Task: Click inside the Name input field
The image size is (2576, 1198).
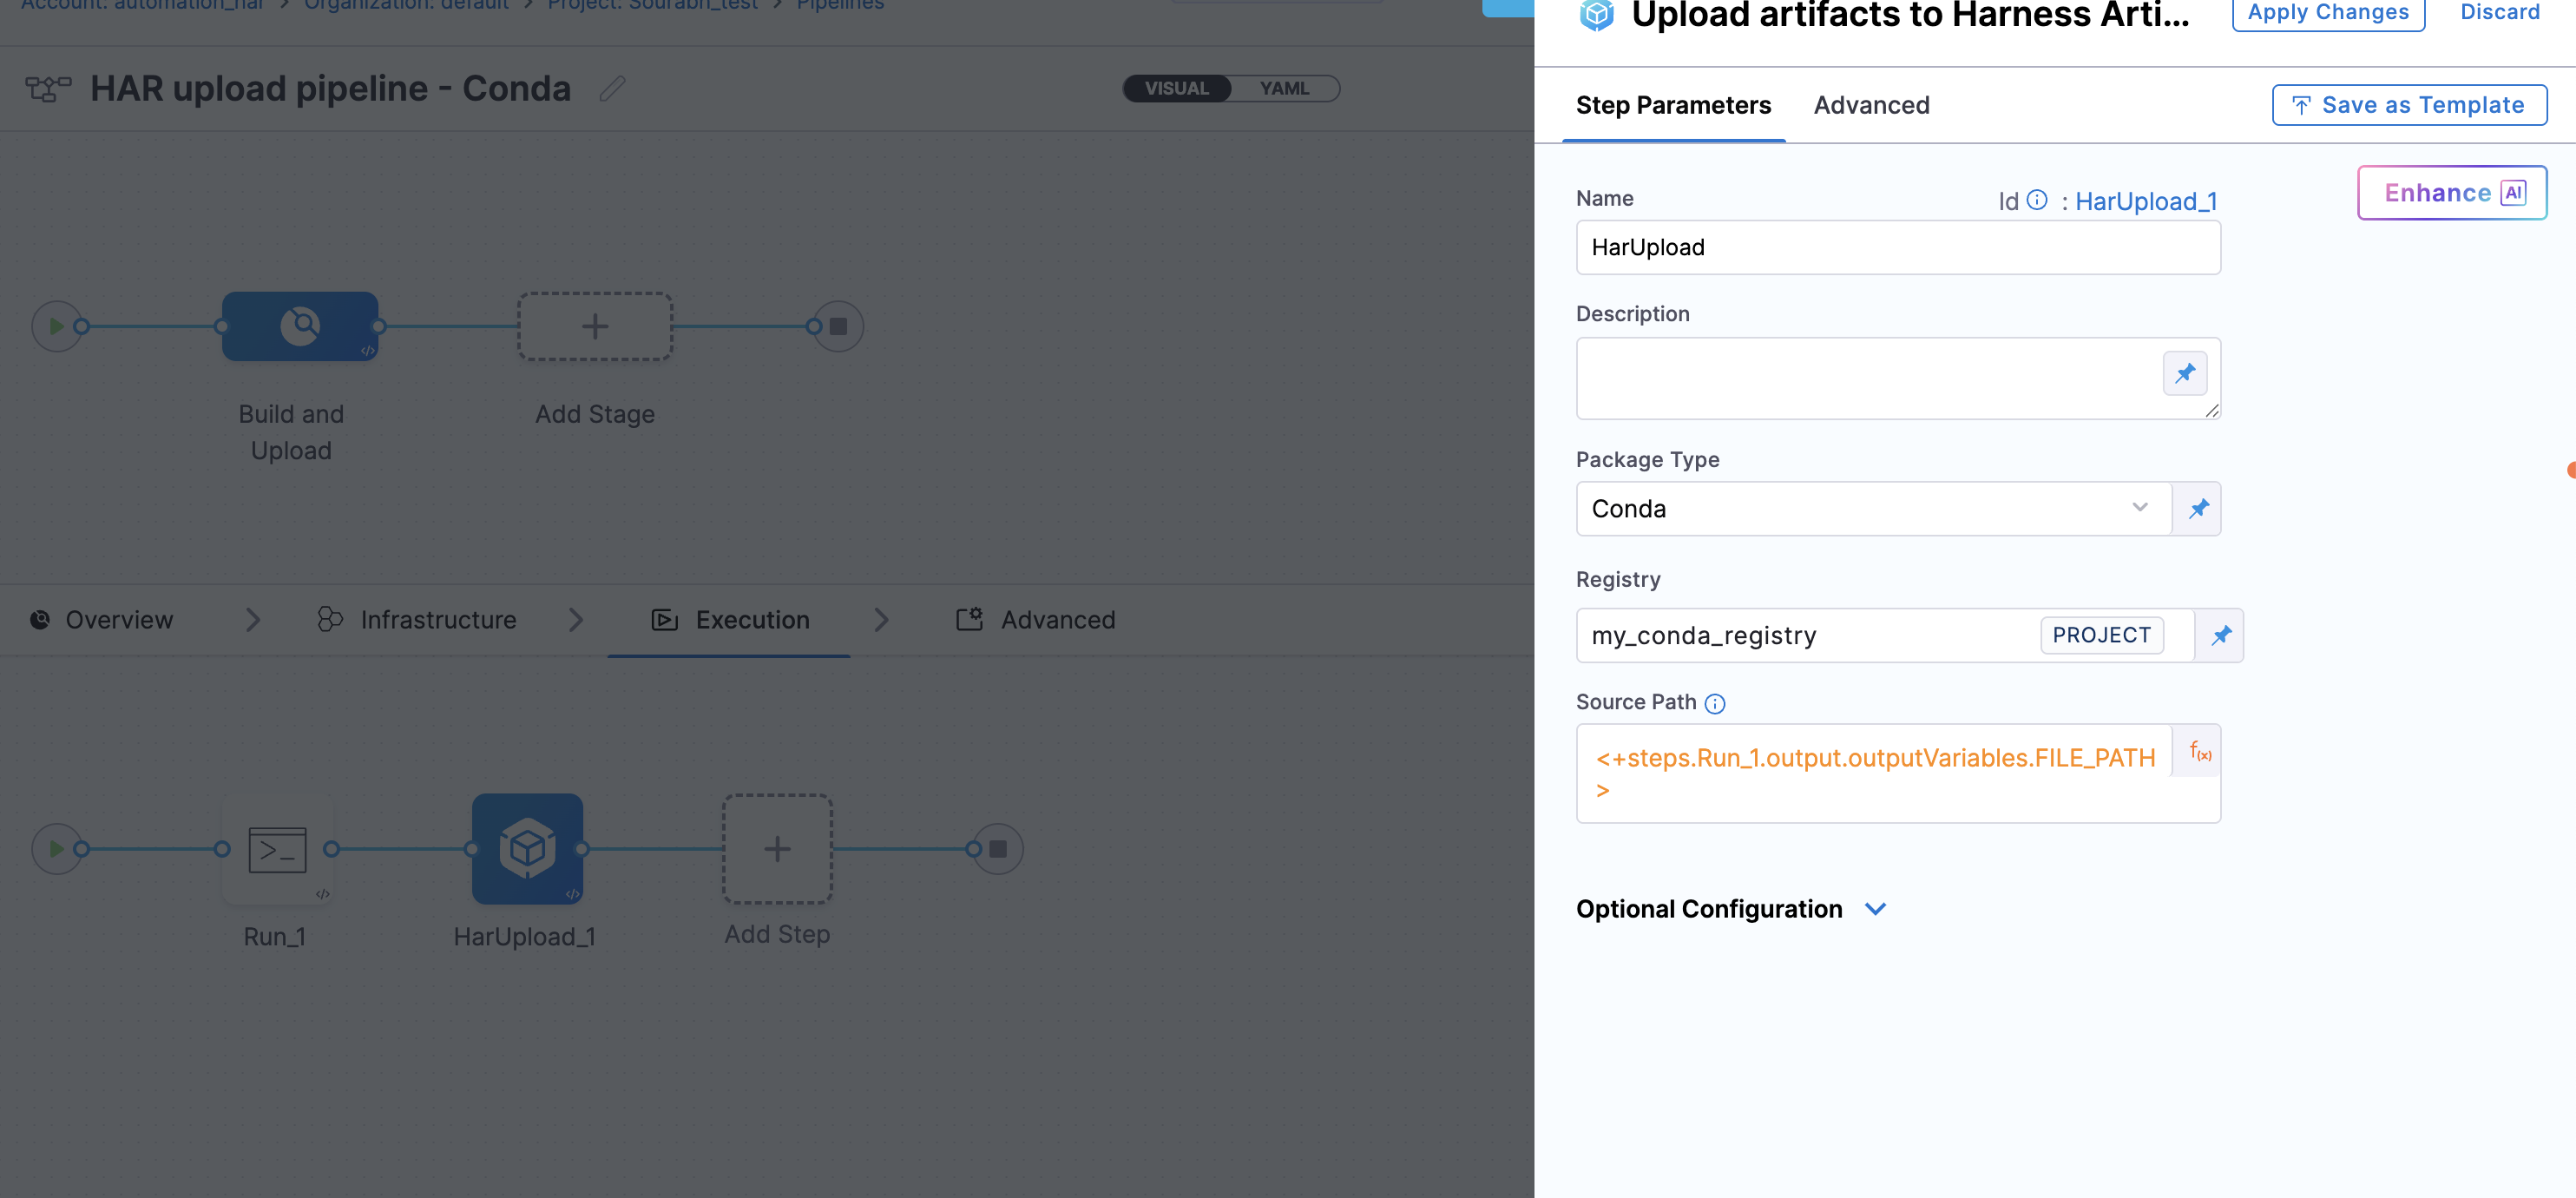Action: (x=1898, y=247)
